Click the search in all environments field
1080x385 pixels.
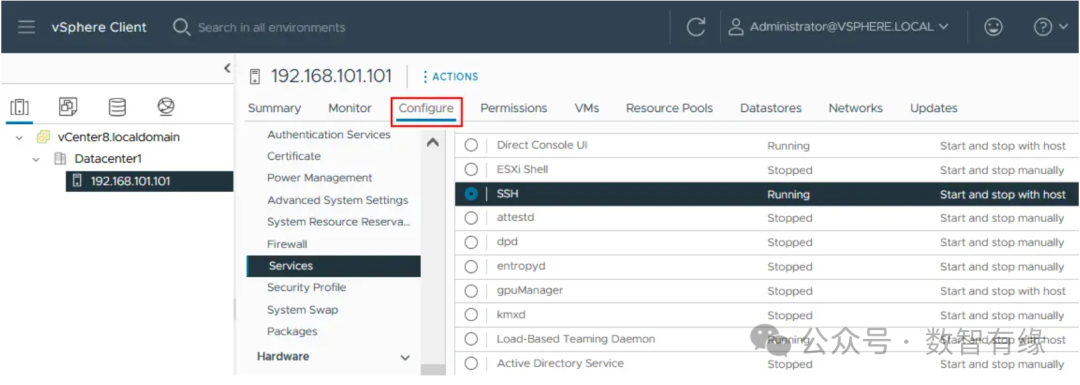click(271, 28)
